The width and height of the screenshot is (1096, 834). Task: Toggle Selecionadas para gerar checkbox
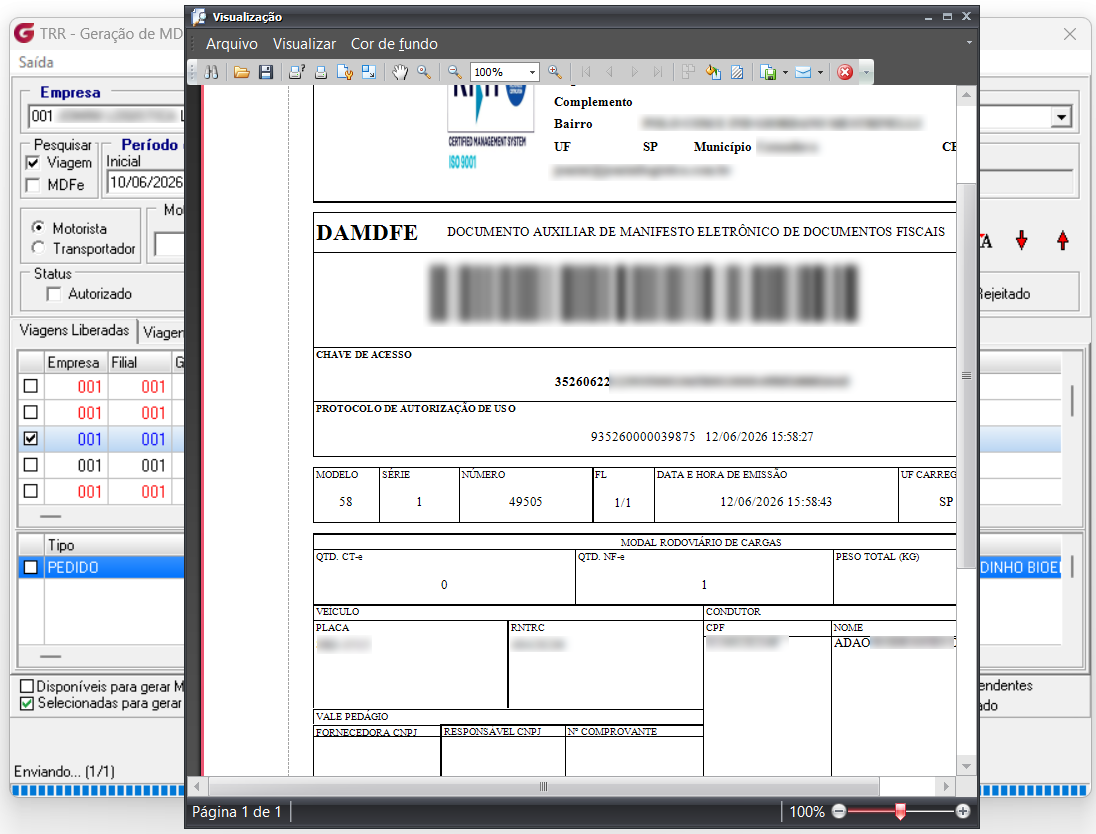point(27,703)
